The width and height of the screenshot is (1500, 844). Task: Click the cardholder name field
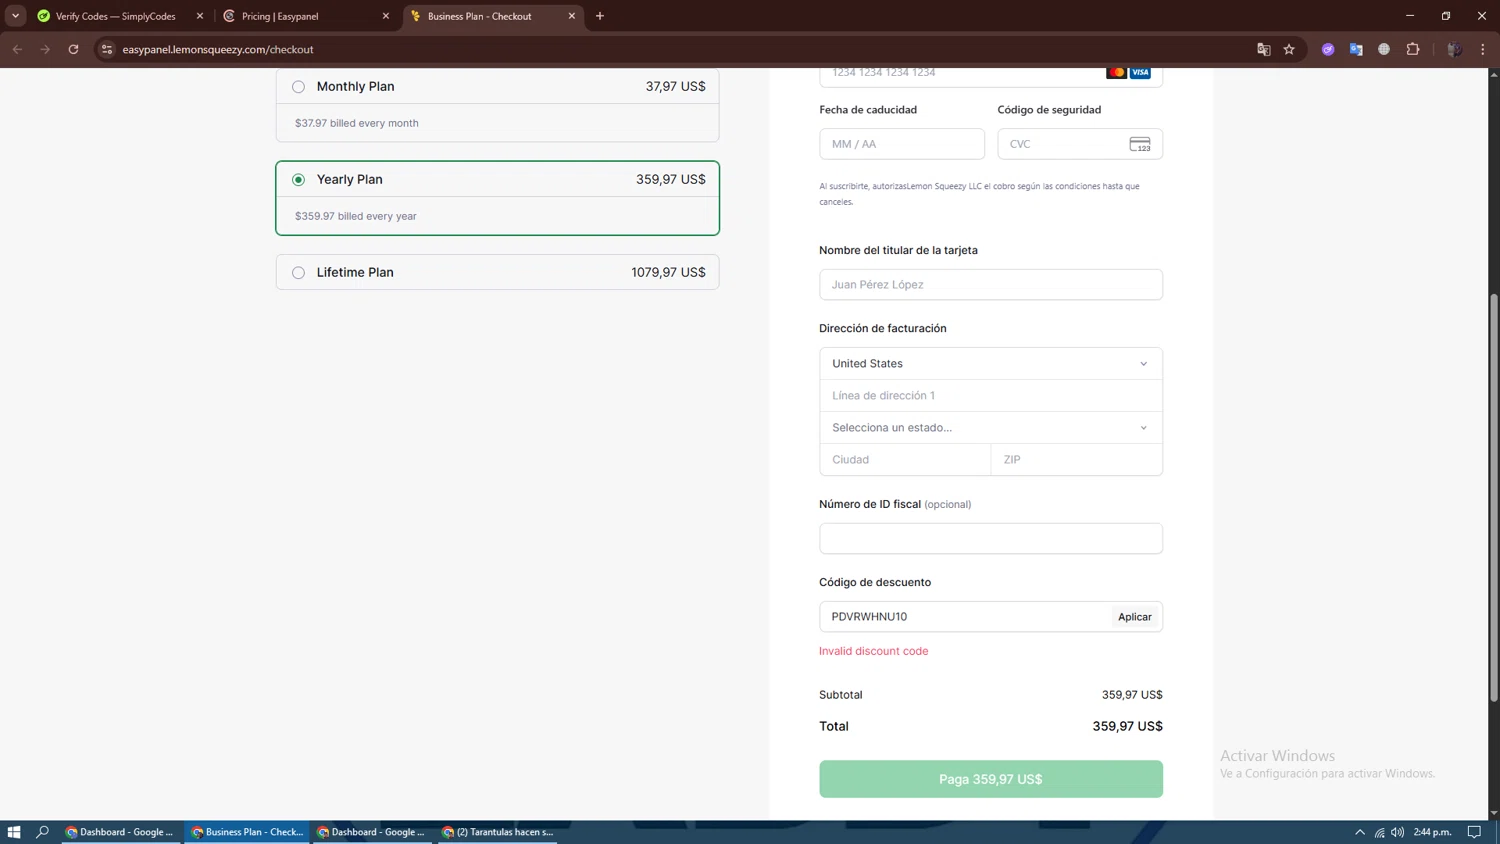pyautogui.click(x=990, y=285)
